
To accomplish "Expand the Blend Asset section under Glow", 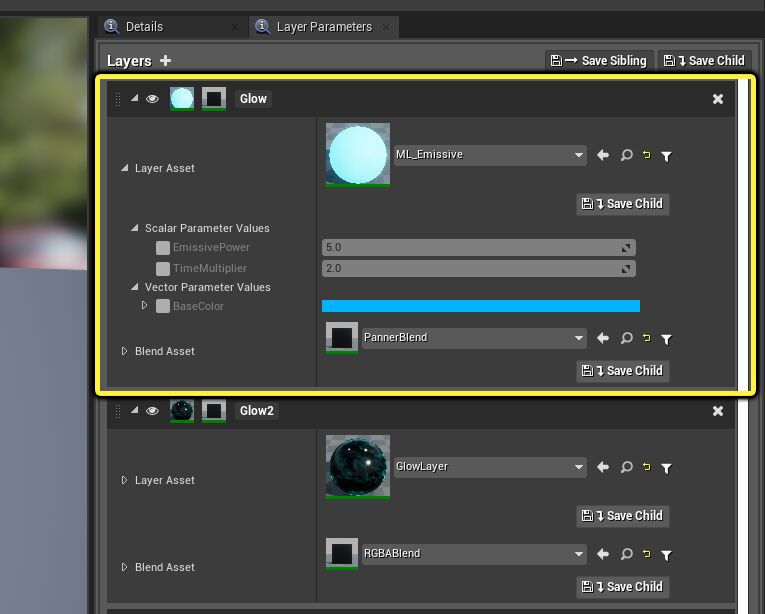I will (124, 351).
